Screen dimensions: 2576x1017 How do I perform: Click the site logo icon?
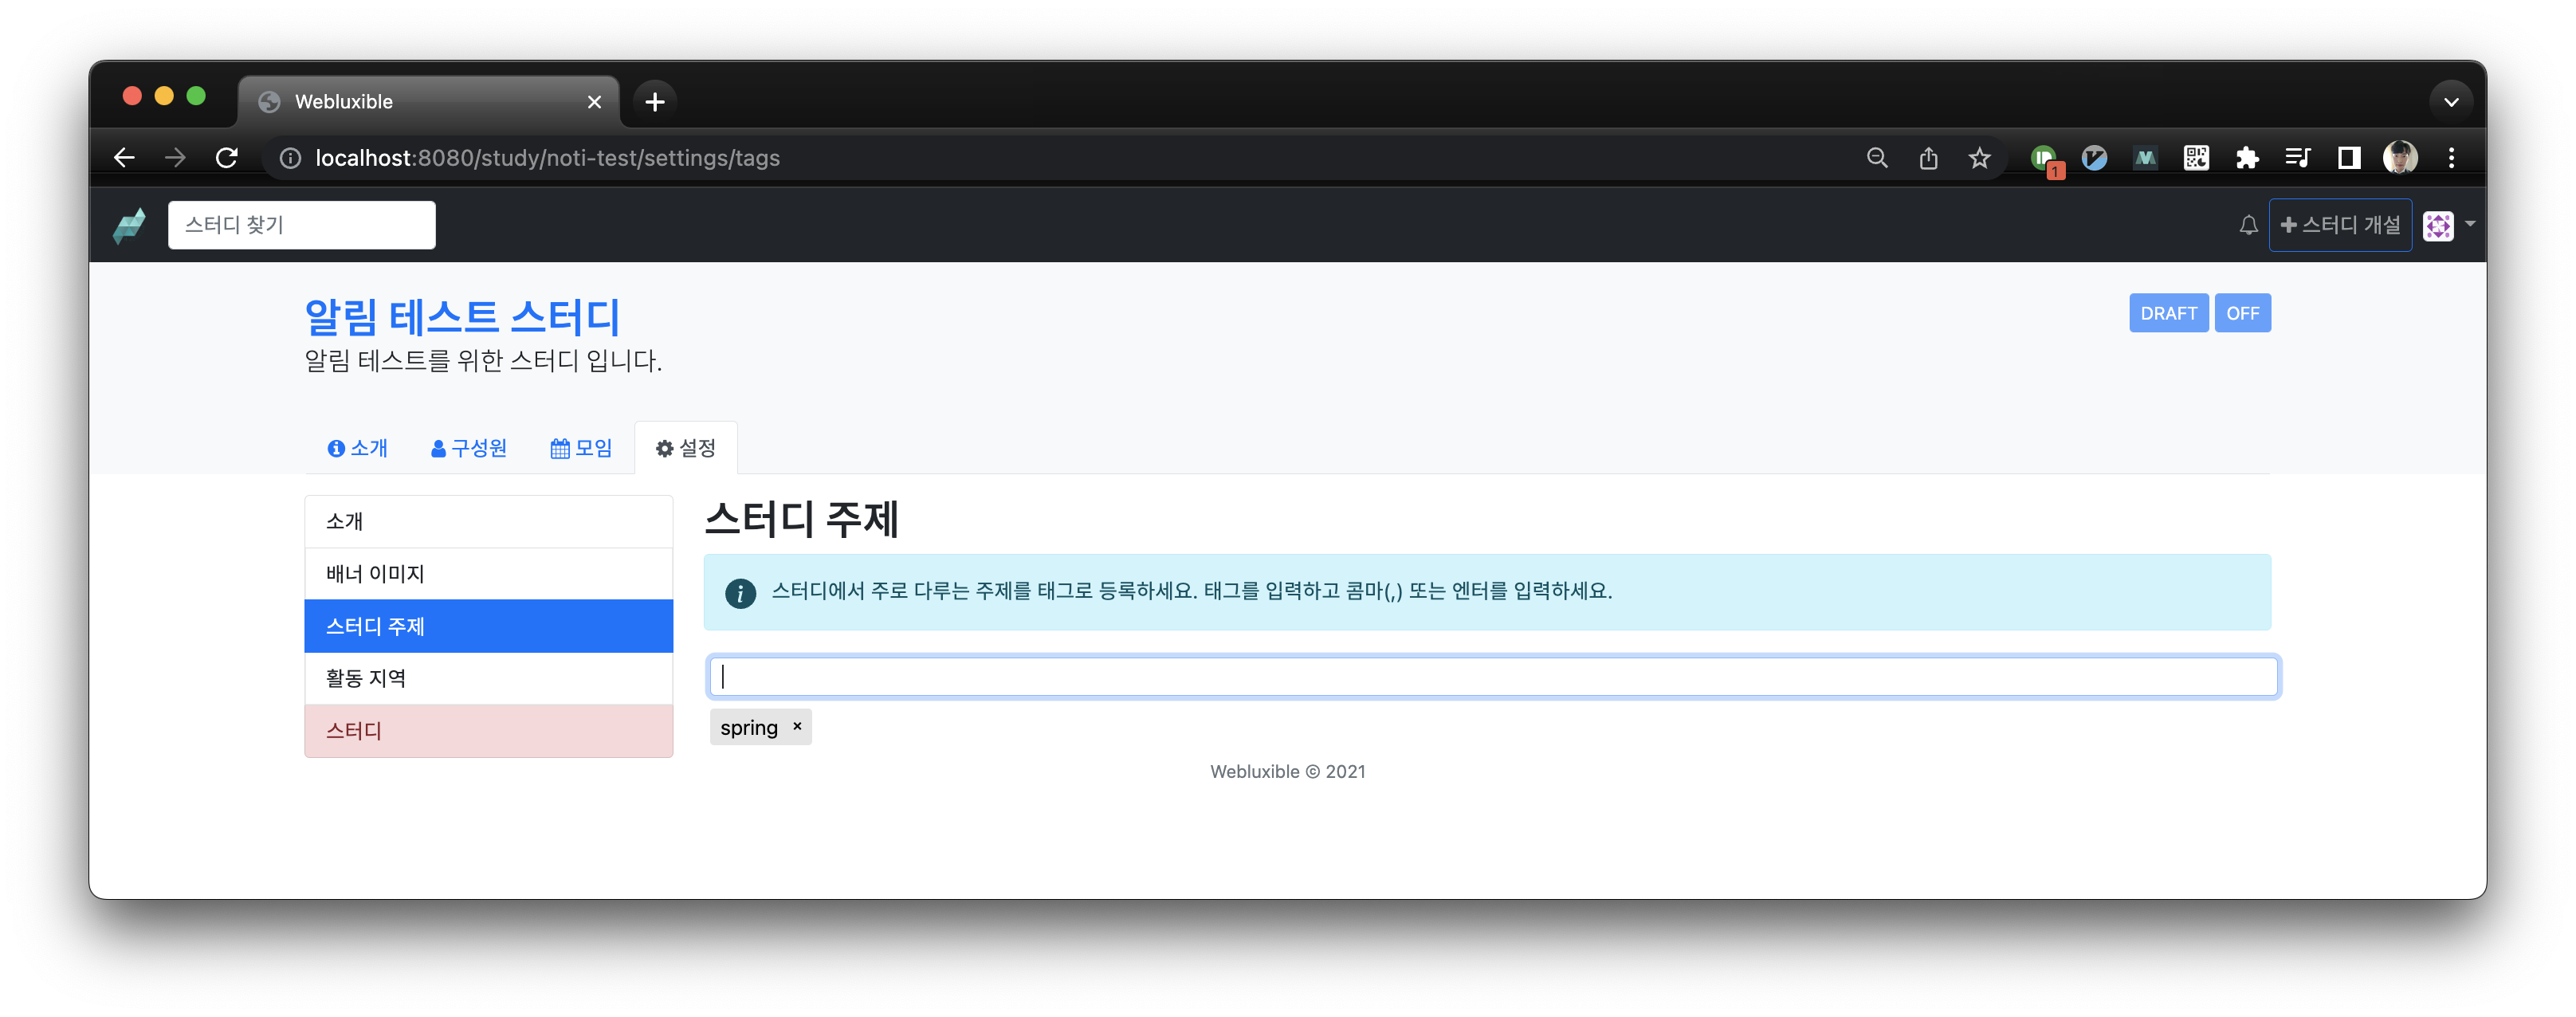[130, 225]
